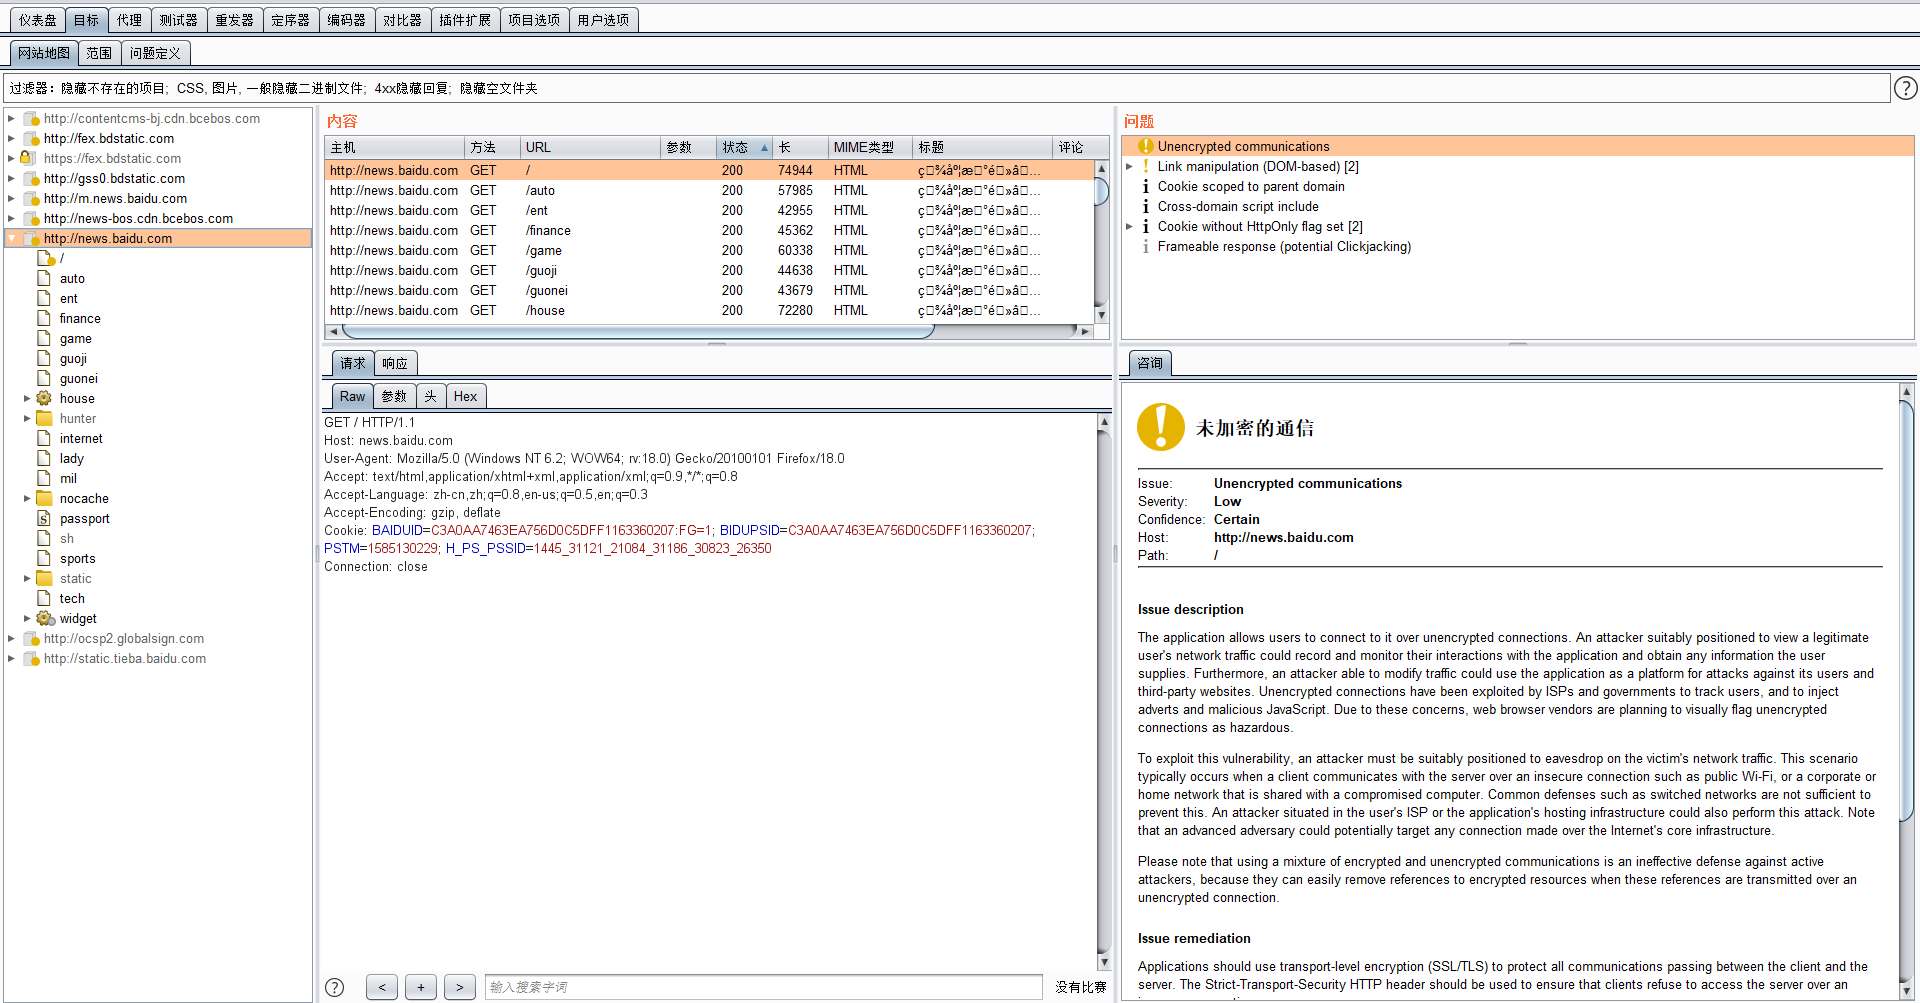The image size is (1920, 1003).
Task: Open the 代理 (Proxy) tab
Action: tap(129, 20)
